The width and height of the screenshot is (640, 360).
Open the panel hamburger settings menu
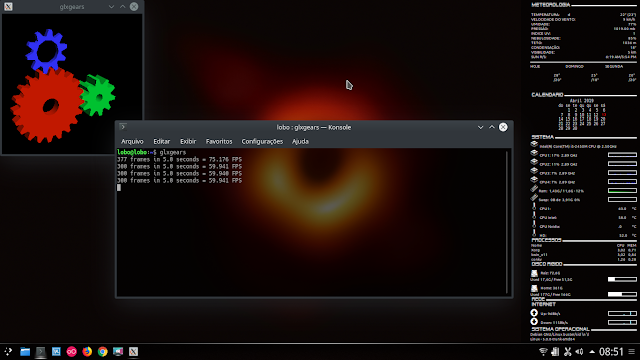[631, 351]
